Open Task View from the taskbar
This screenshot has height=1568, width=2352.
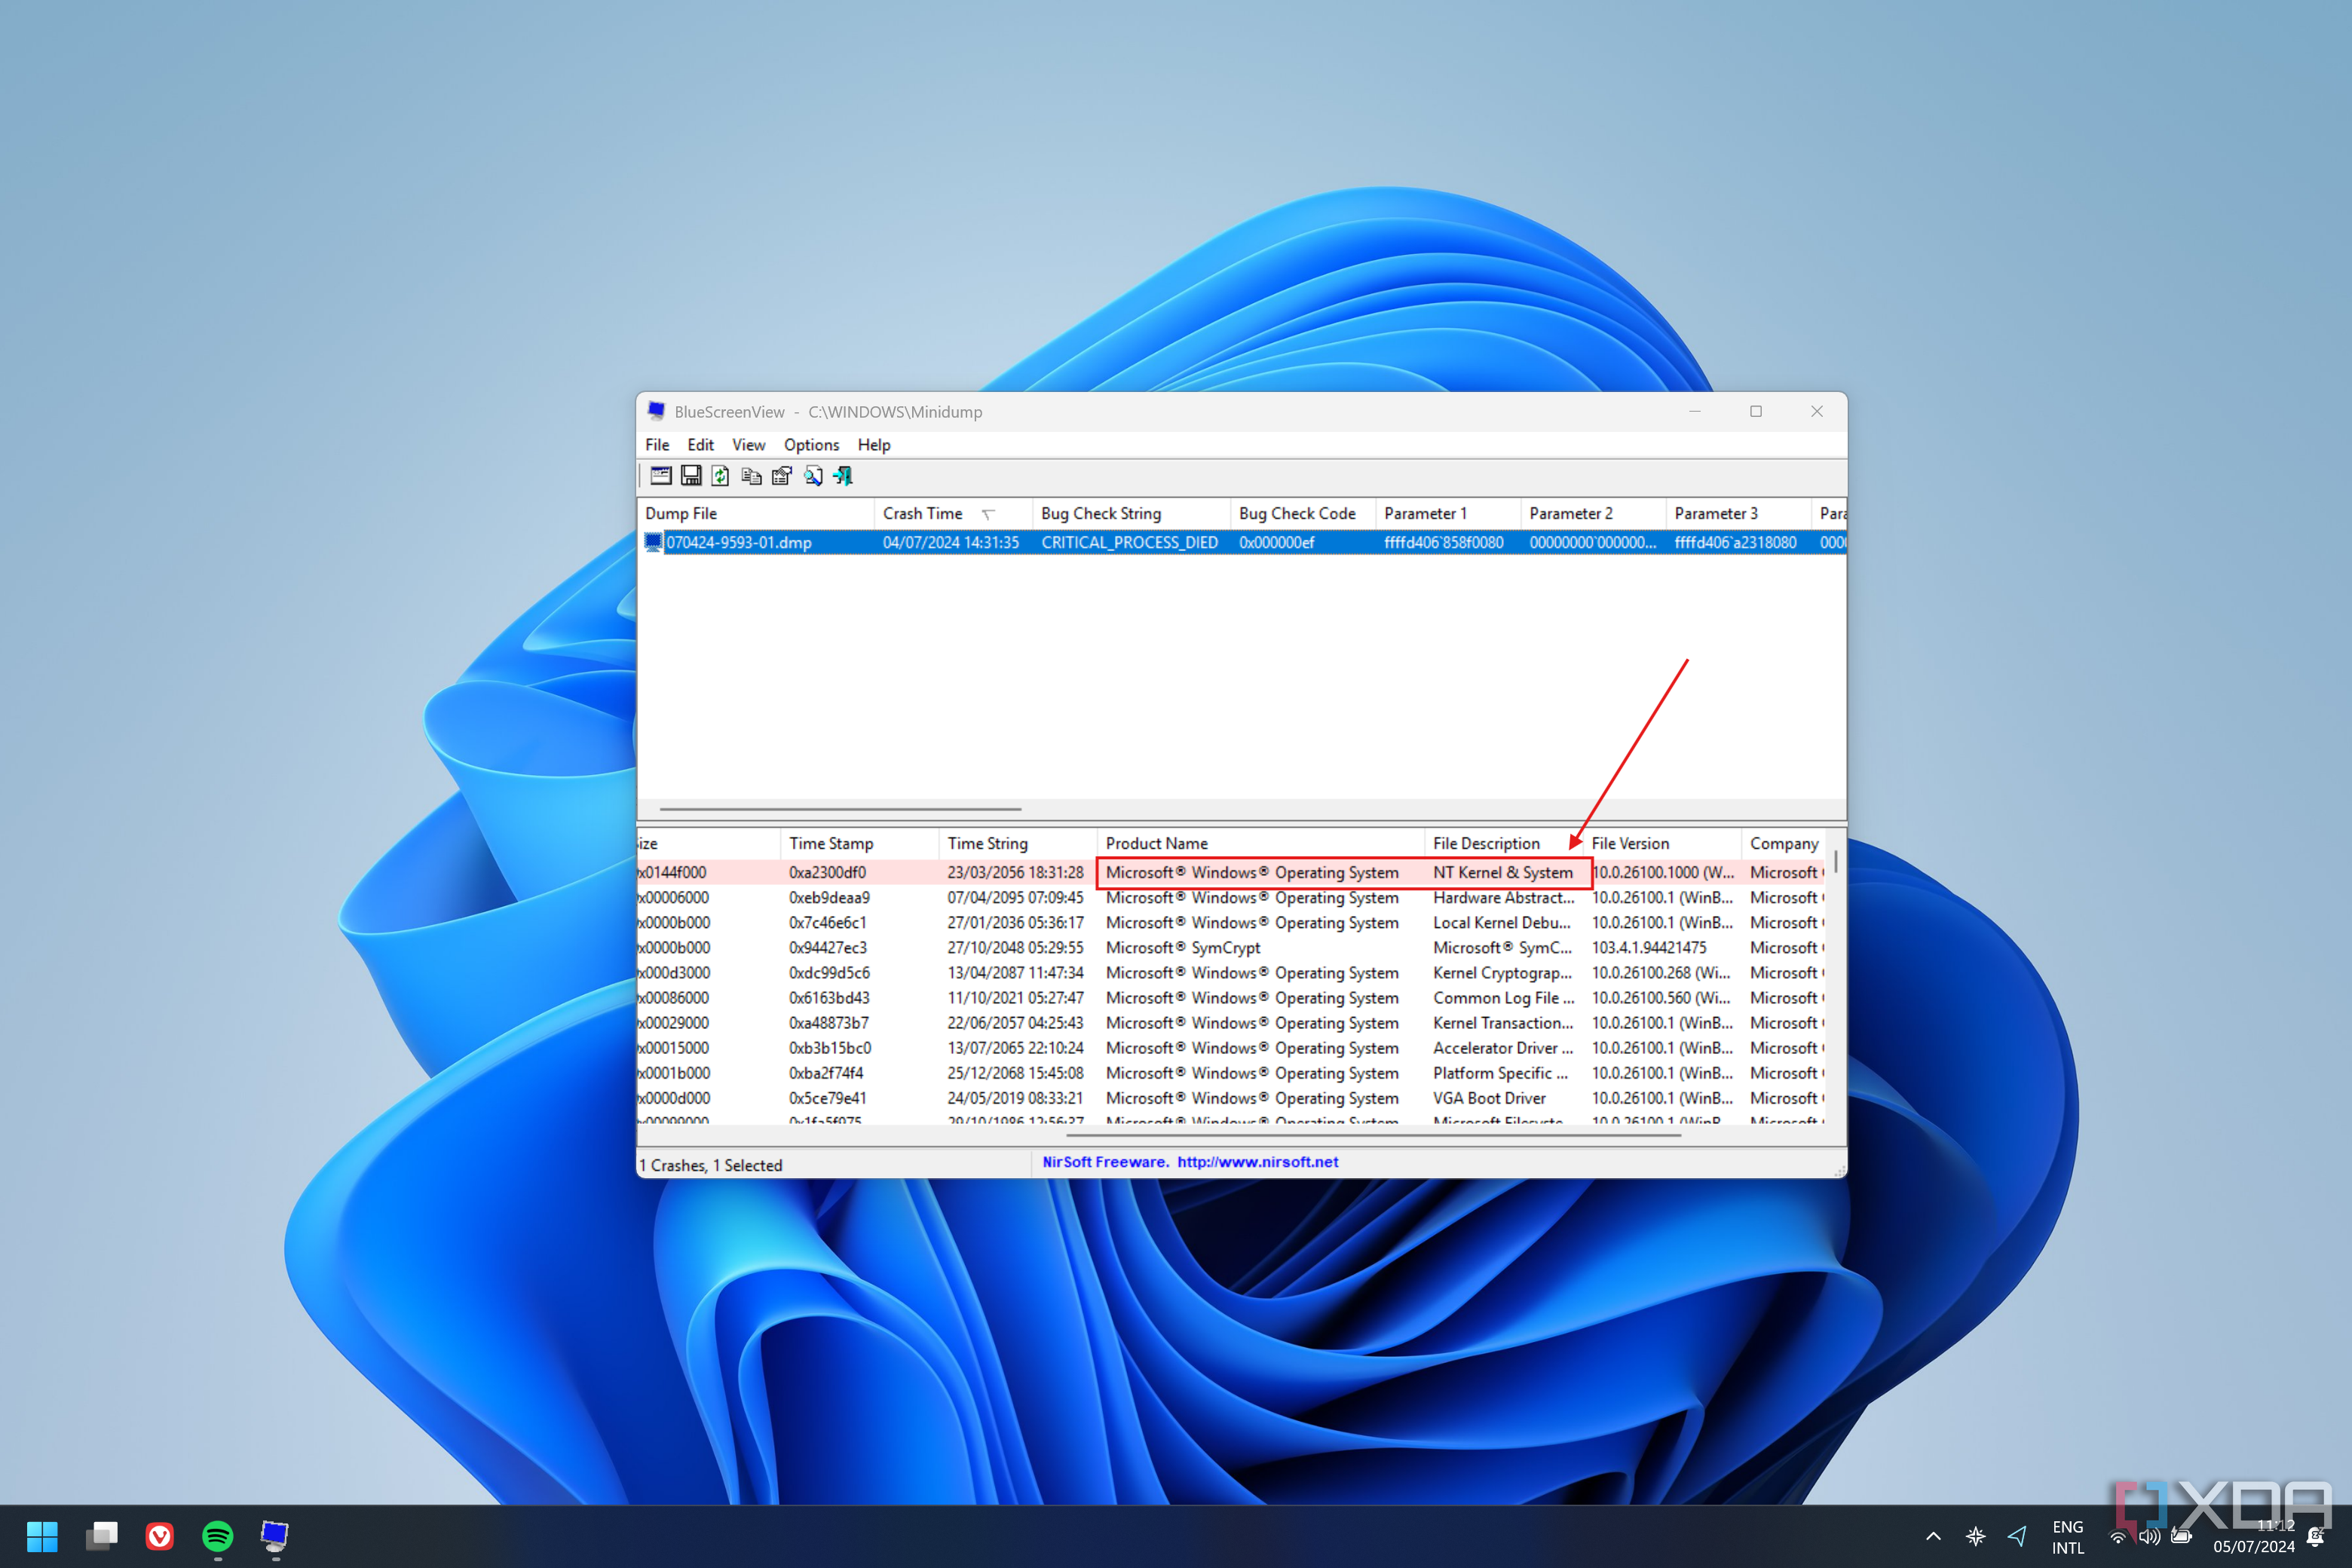[101, 1535]
